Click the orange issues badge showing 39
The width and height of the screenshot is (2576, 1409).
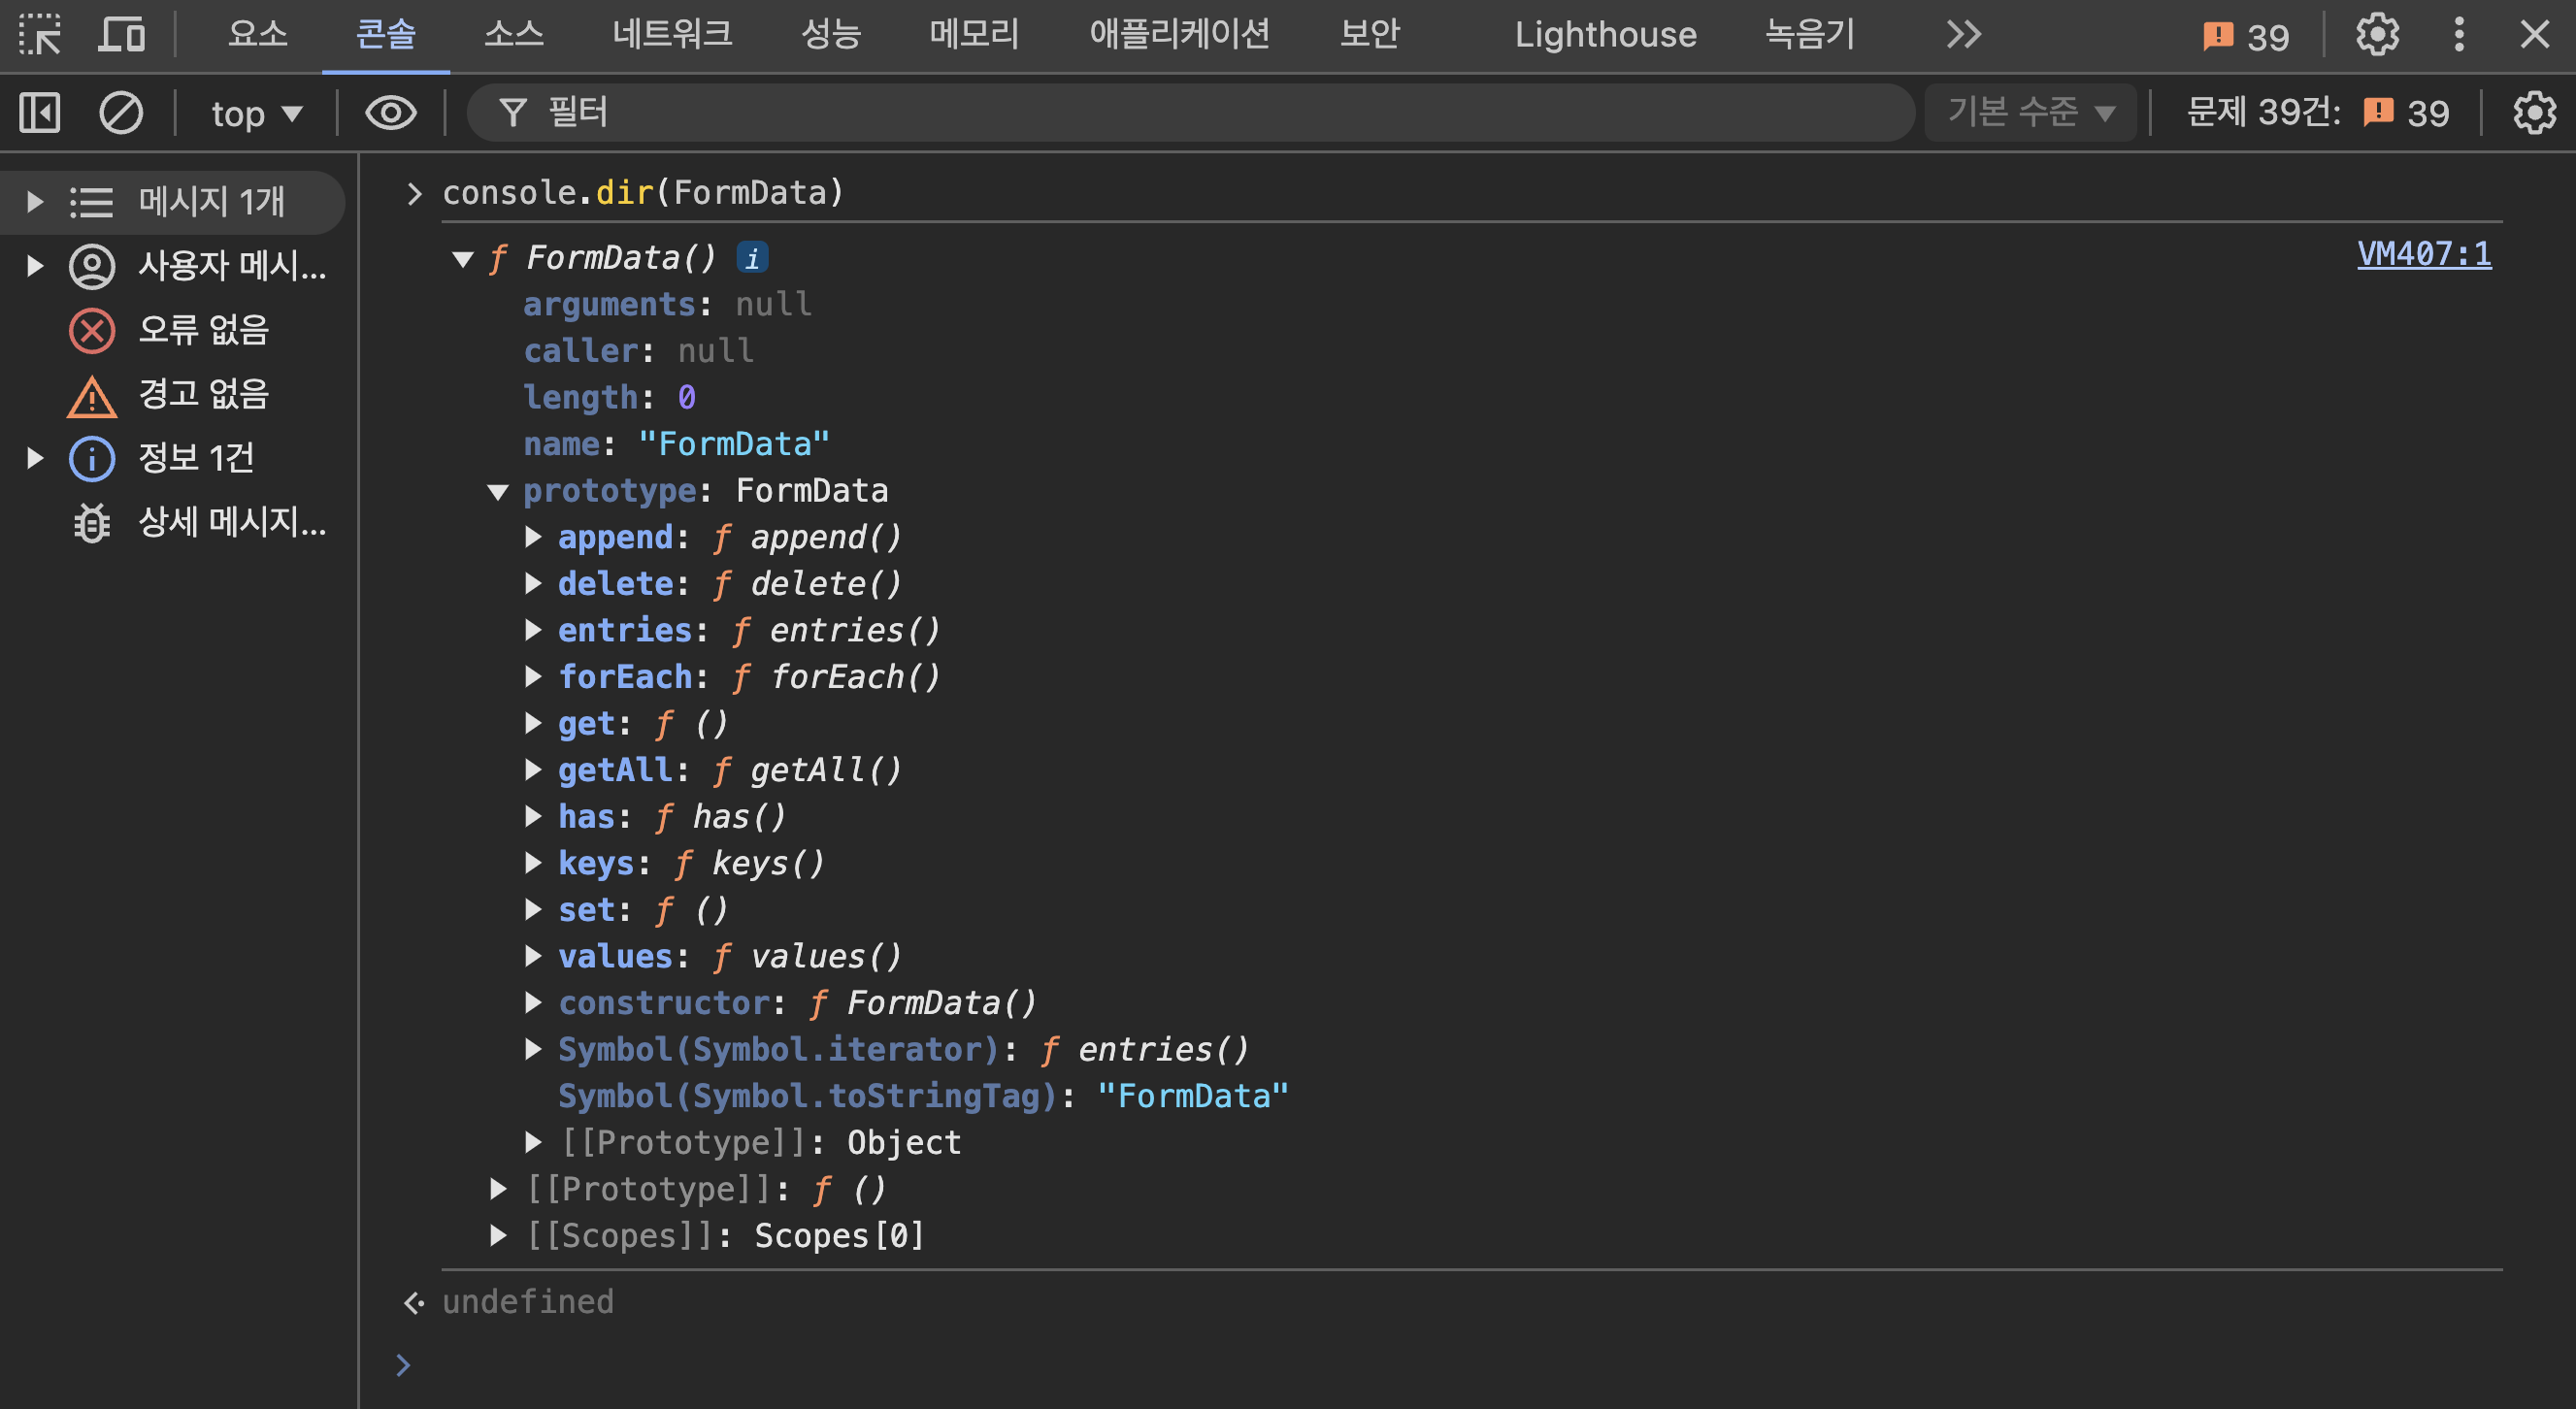(2246, 36)
